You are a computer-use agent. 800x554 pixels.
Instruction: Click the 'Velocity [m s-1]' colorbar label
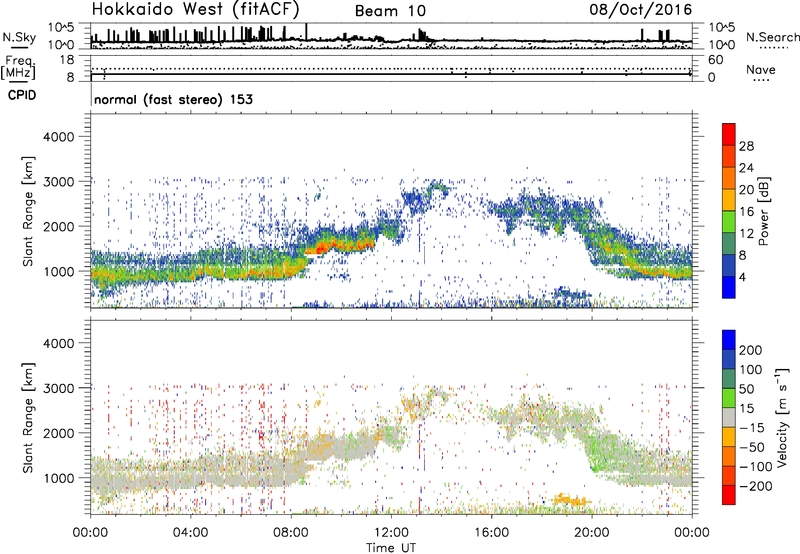pyautogui.click(x=781, y=417)
